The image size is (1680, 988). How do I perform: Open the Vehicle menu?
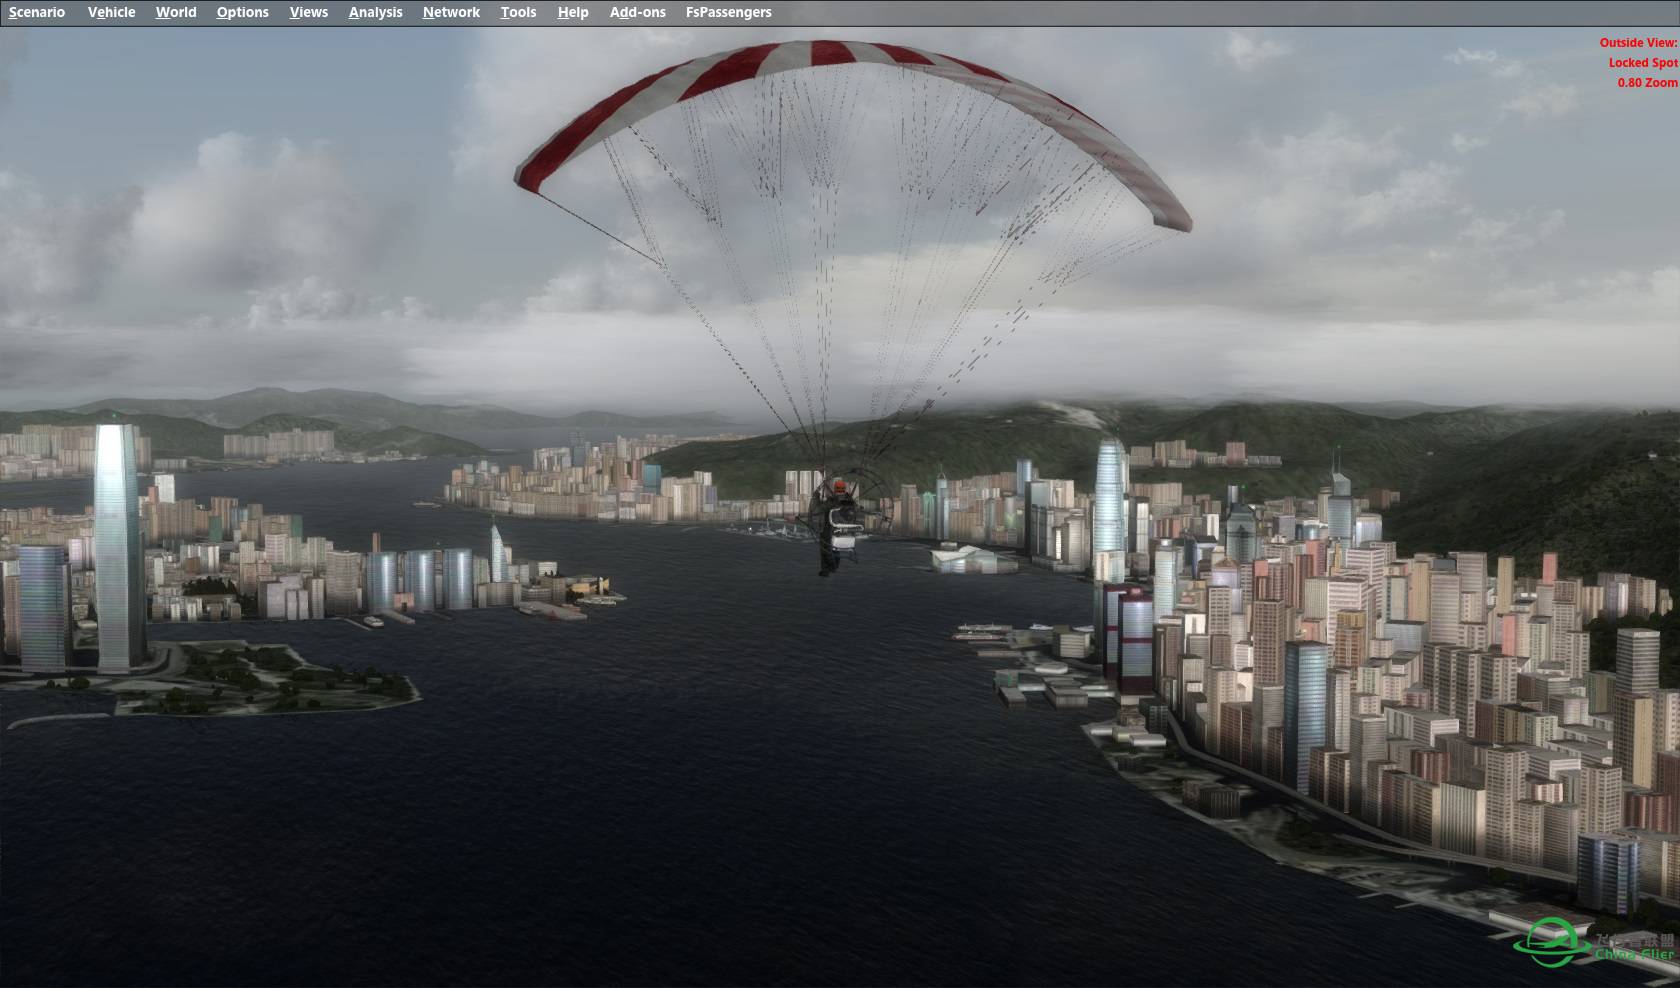point(111,12)
